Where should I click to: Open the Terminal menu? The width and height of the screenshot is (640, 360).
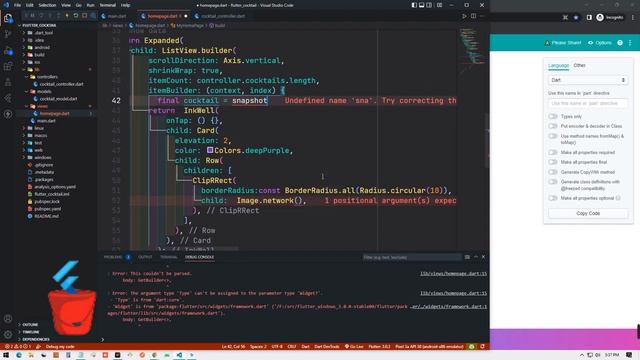pos(108,5)
